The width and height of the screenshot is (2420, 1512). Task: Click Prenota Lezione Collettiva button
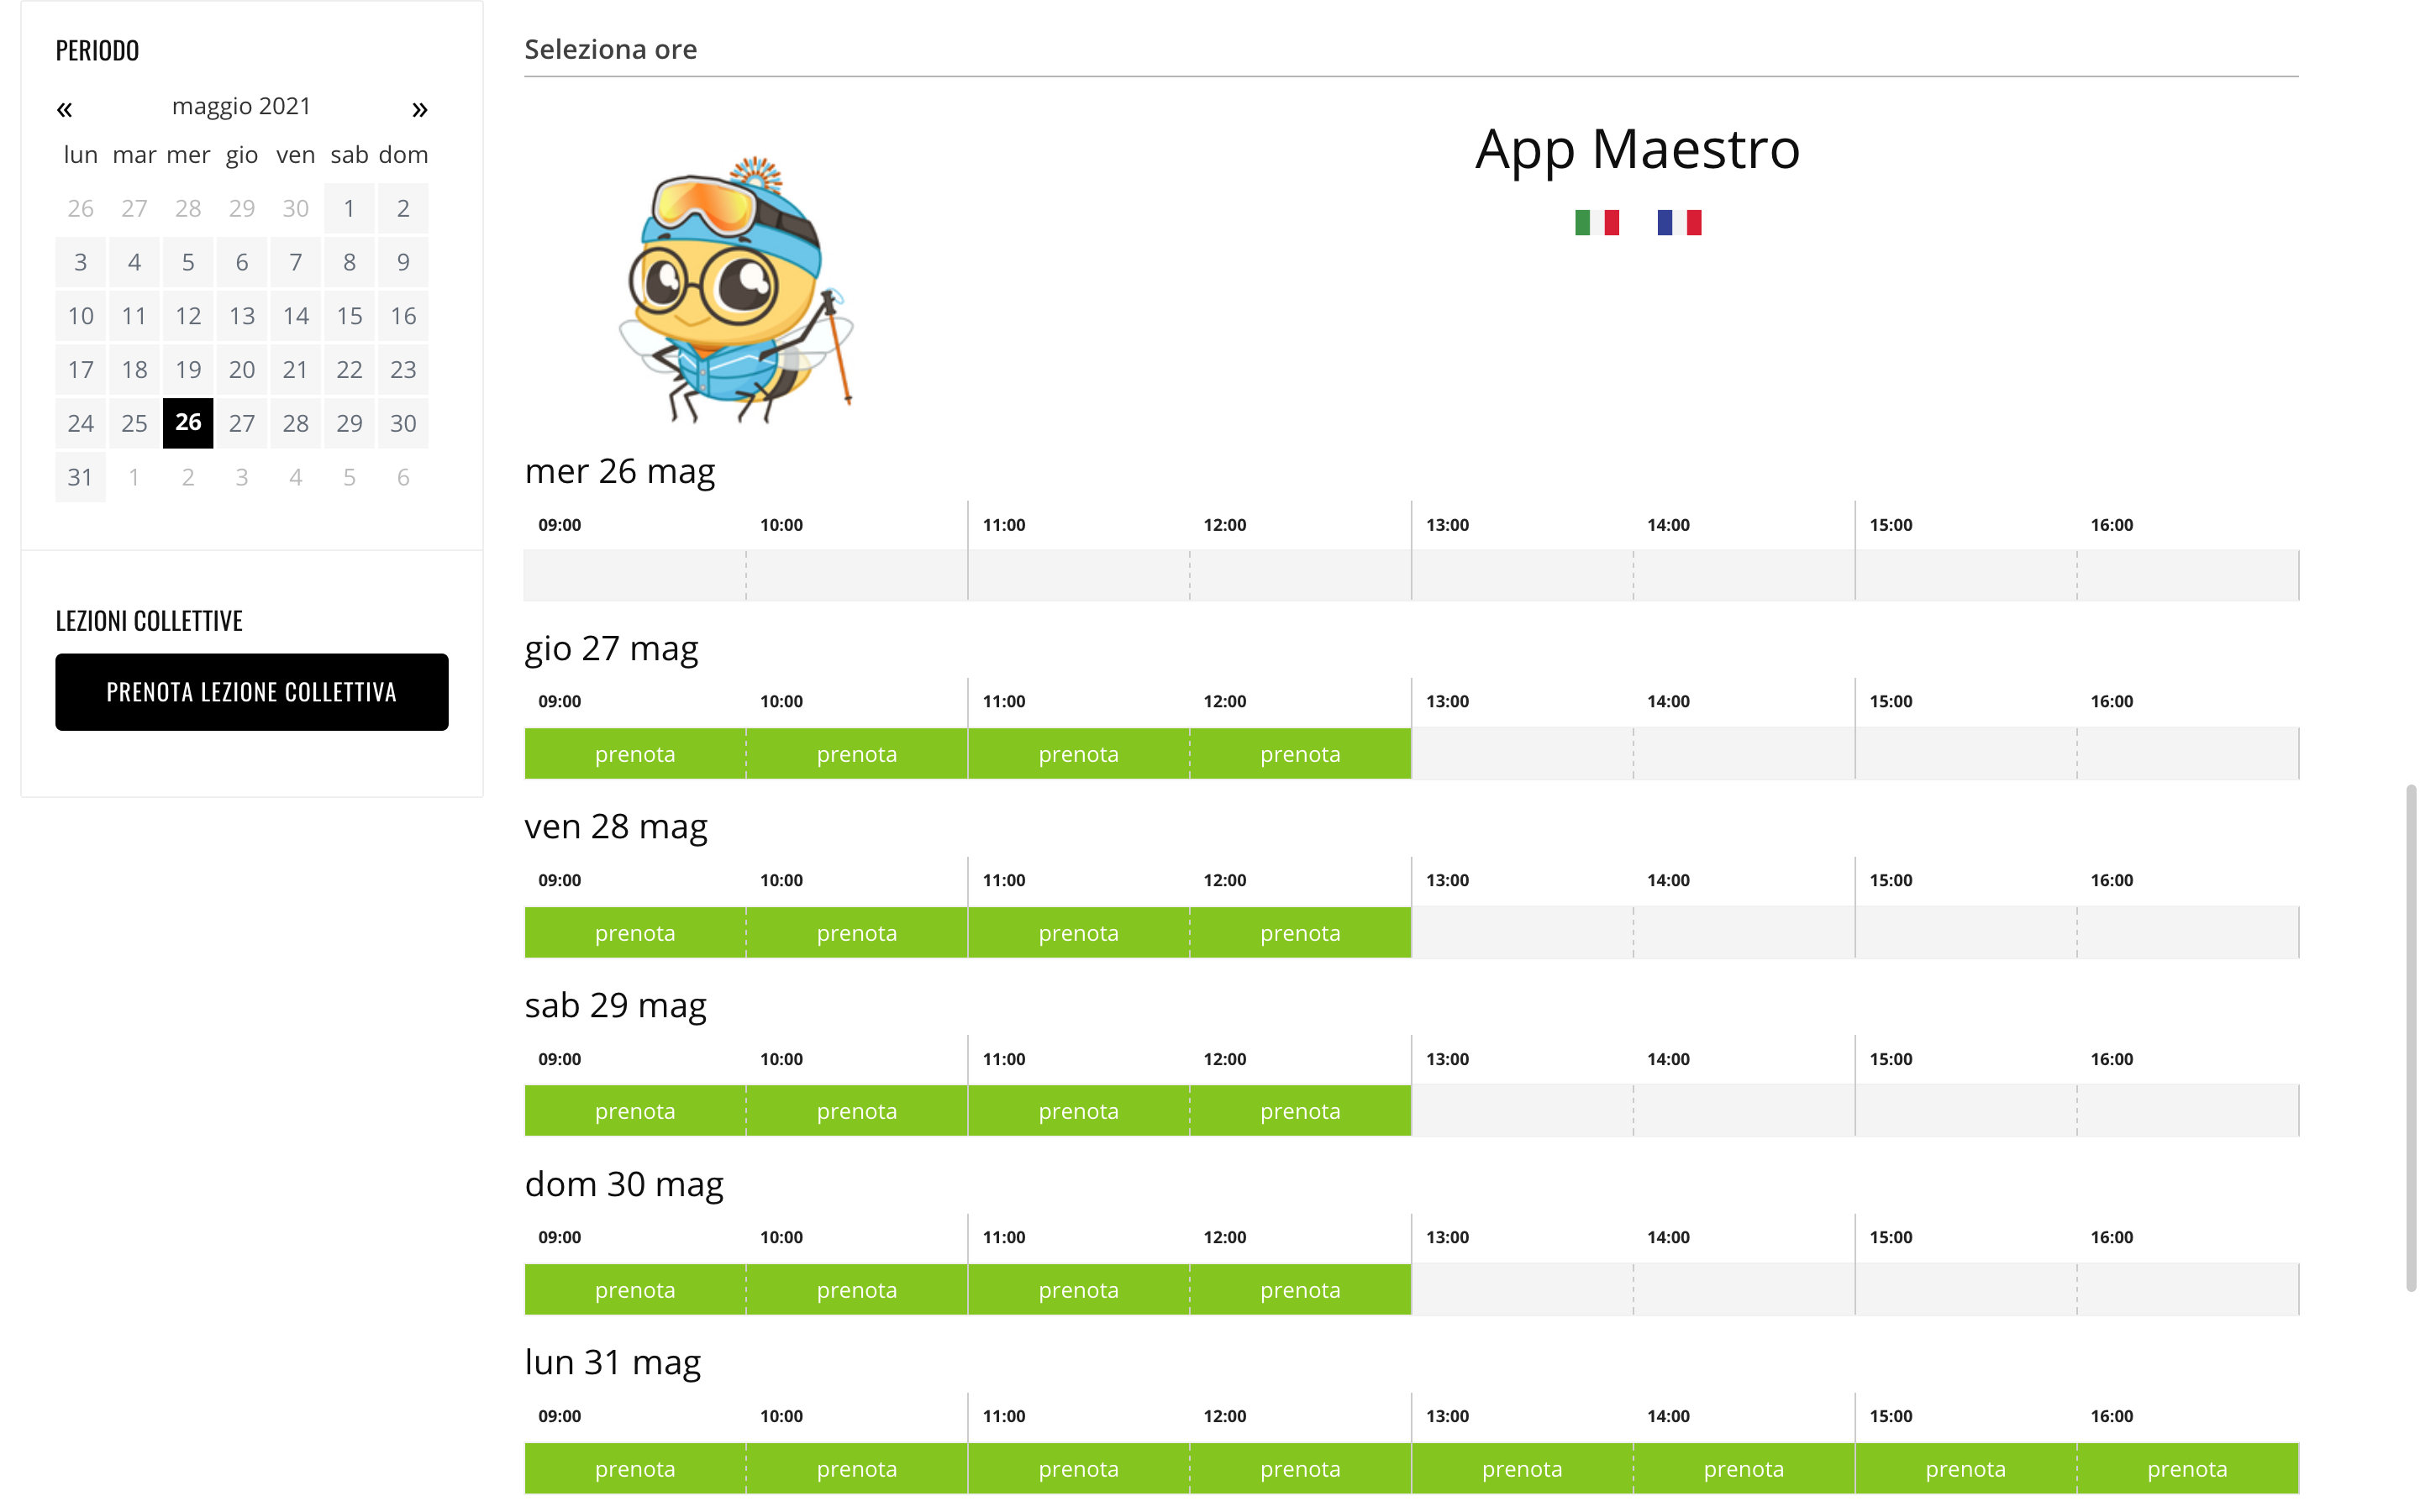(251, 692)
